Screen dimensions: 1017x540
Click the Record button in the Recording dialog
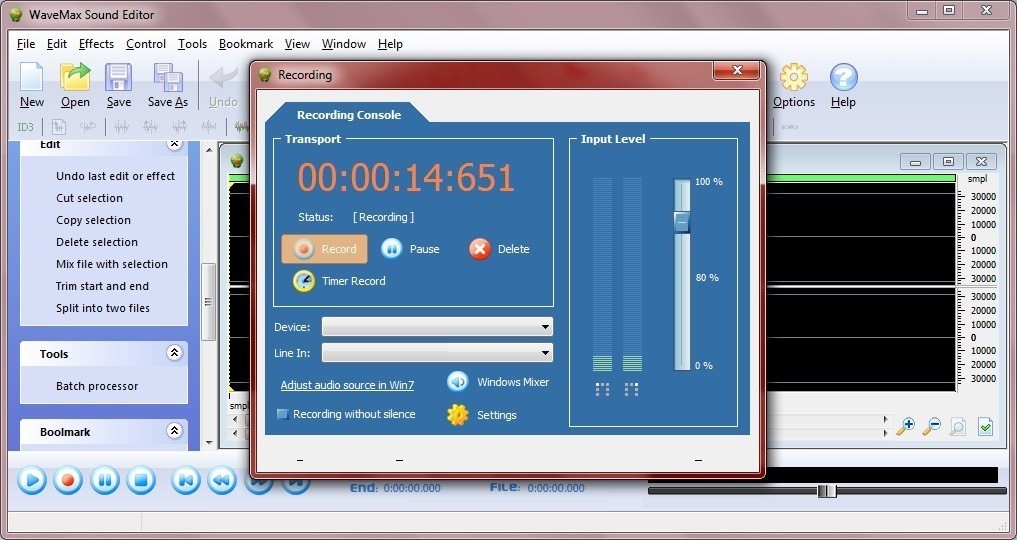point(324,249)
